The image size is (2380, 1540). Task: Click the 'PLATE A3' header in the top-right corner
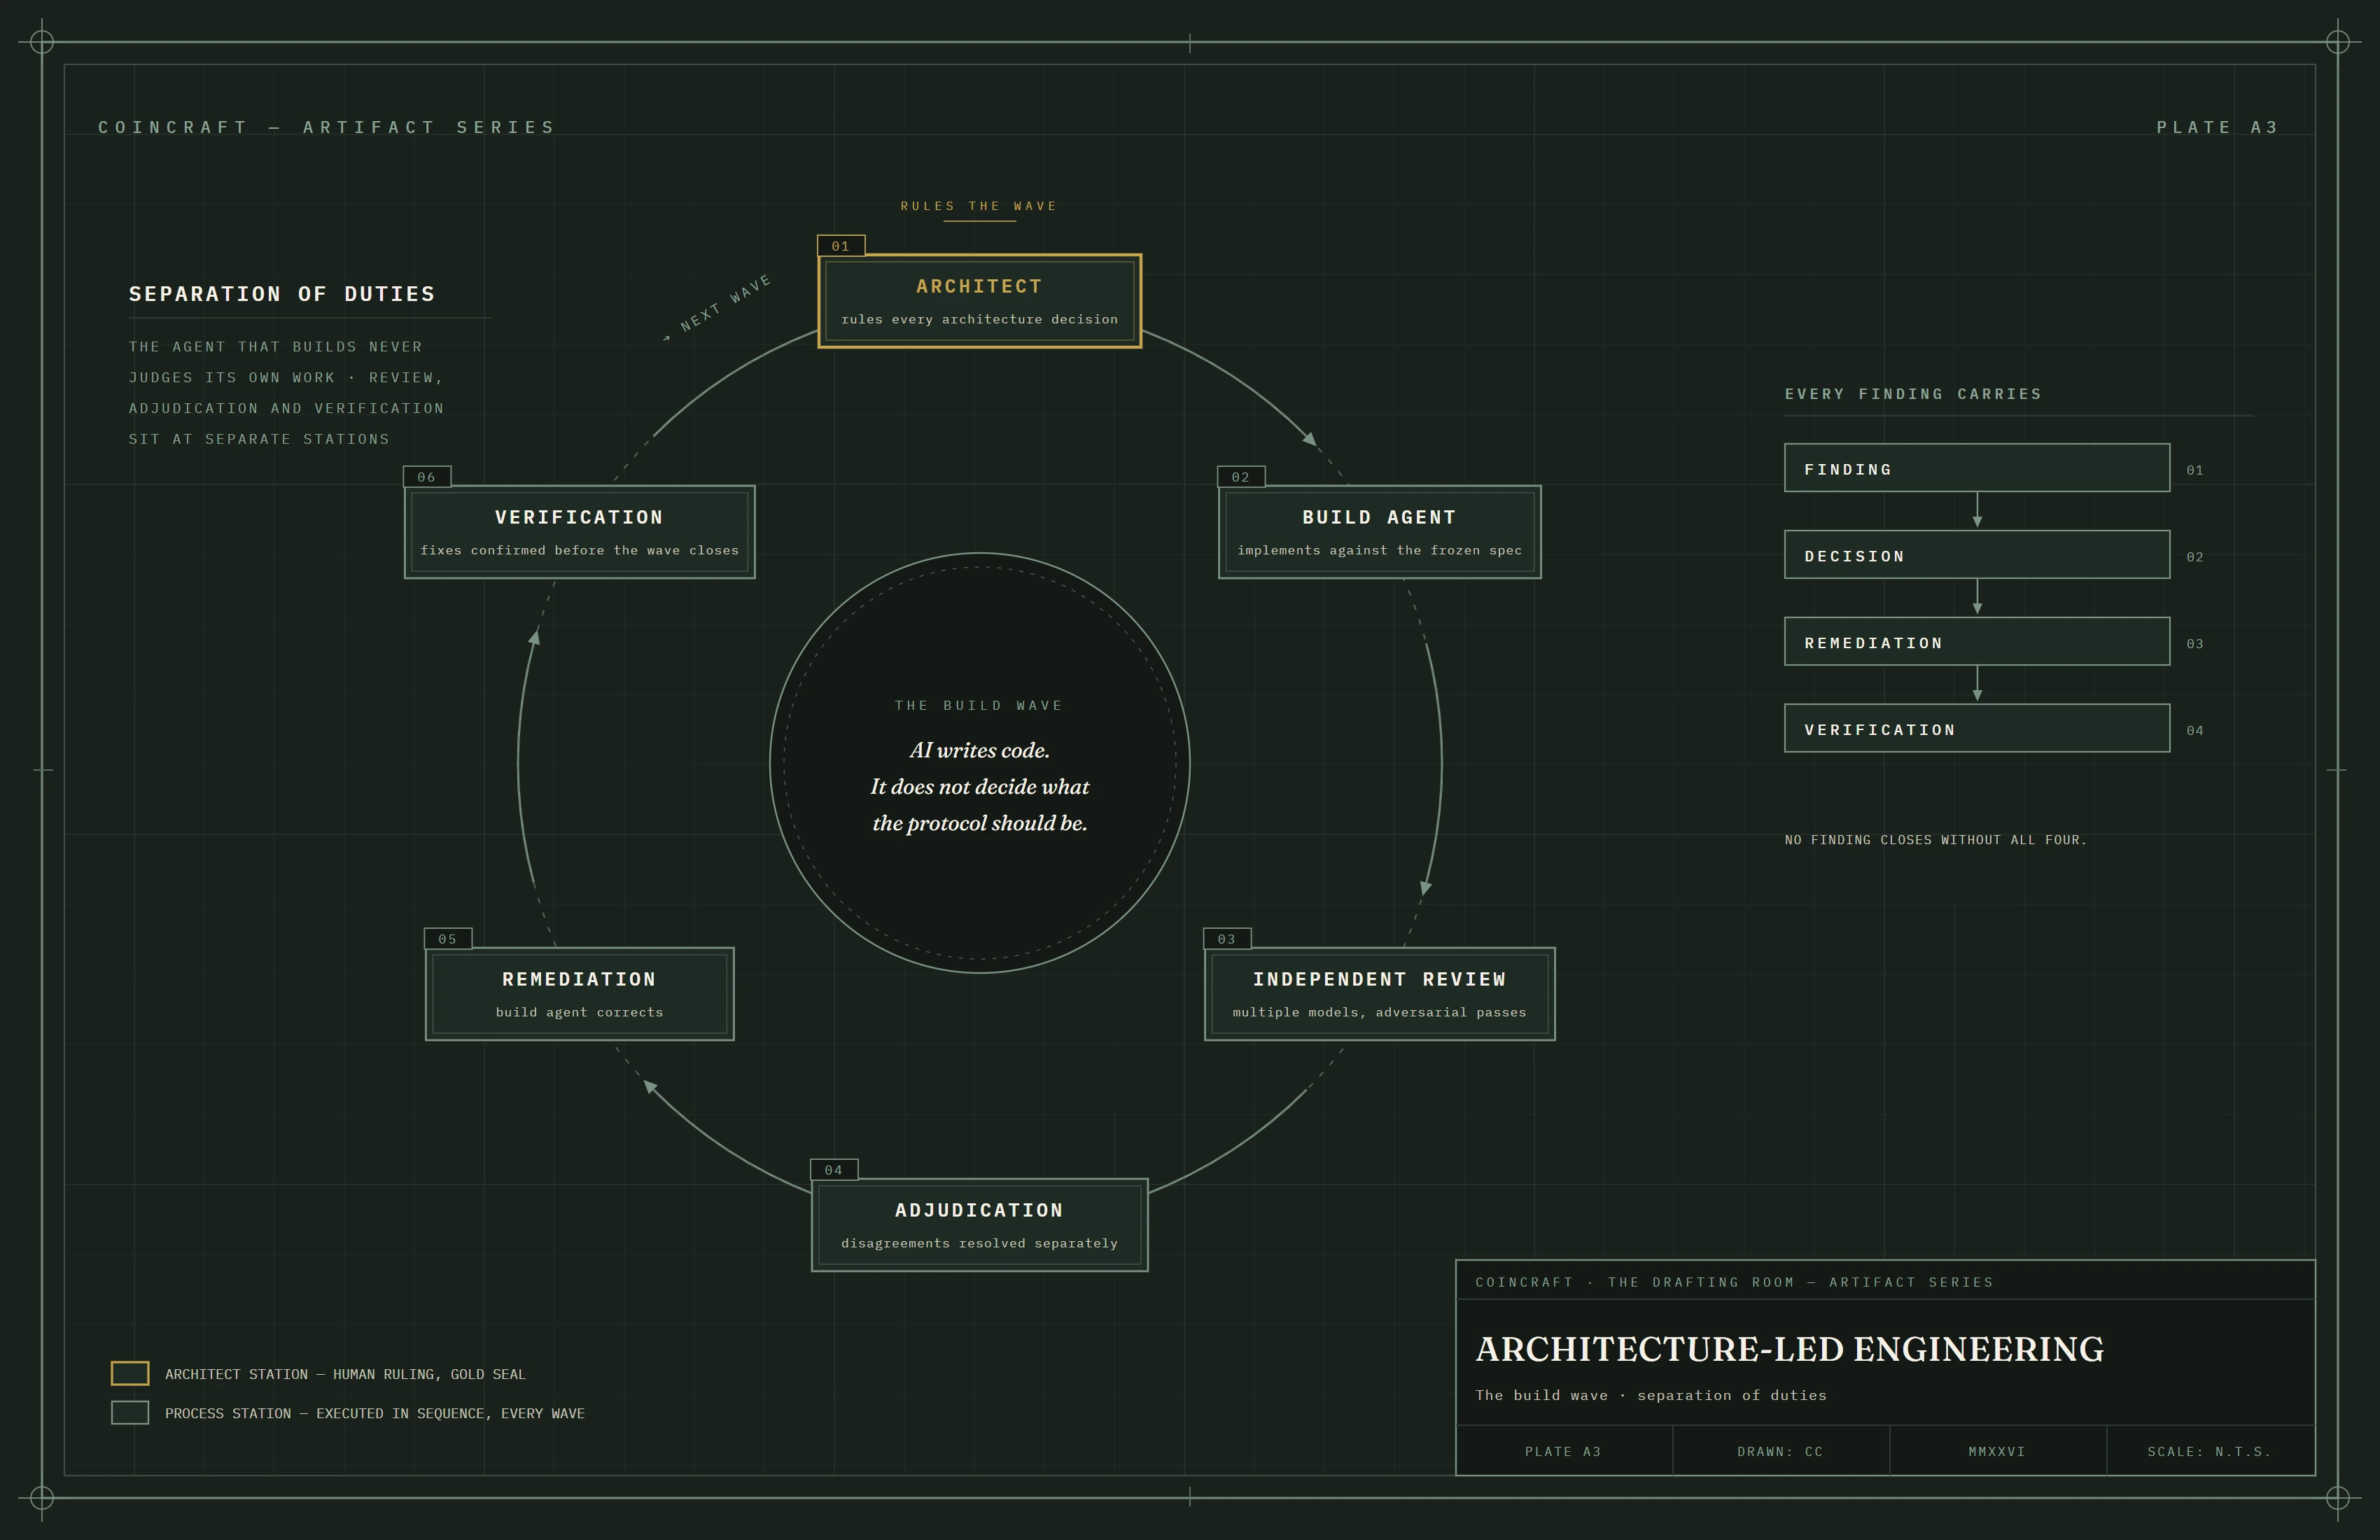pos(2217,127)
